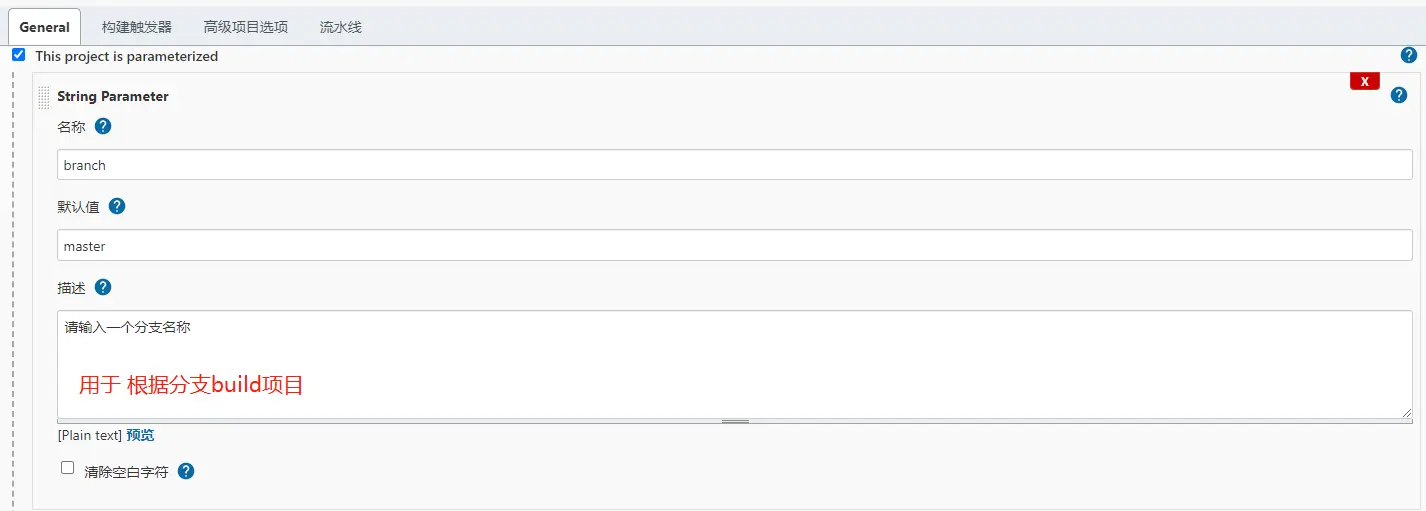Click the 预览 preview link
The height and width of the screenshot is (511, 1426).
(x=140, y=435)
